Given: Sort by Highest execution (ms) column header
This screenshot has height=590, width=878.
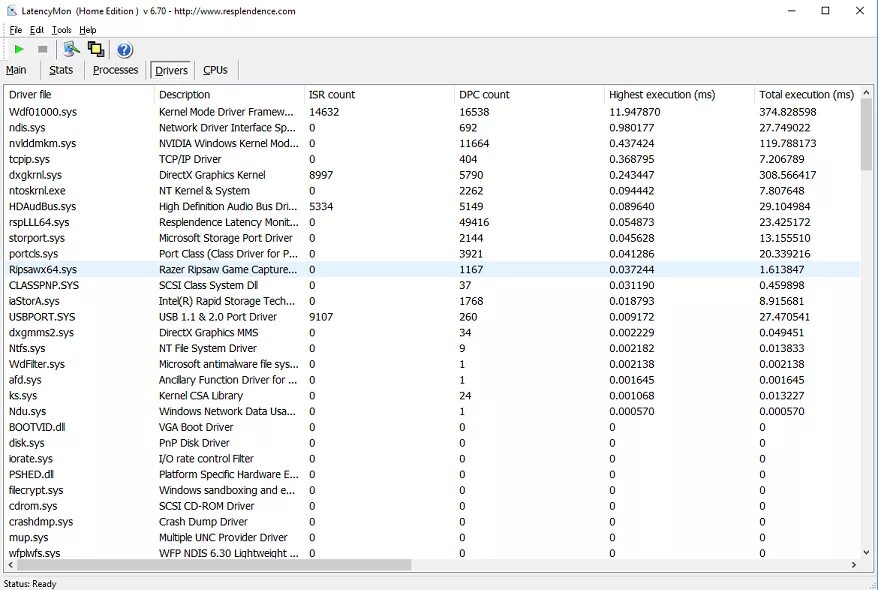Looking at the screenshot, I should point(679,95).
